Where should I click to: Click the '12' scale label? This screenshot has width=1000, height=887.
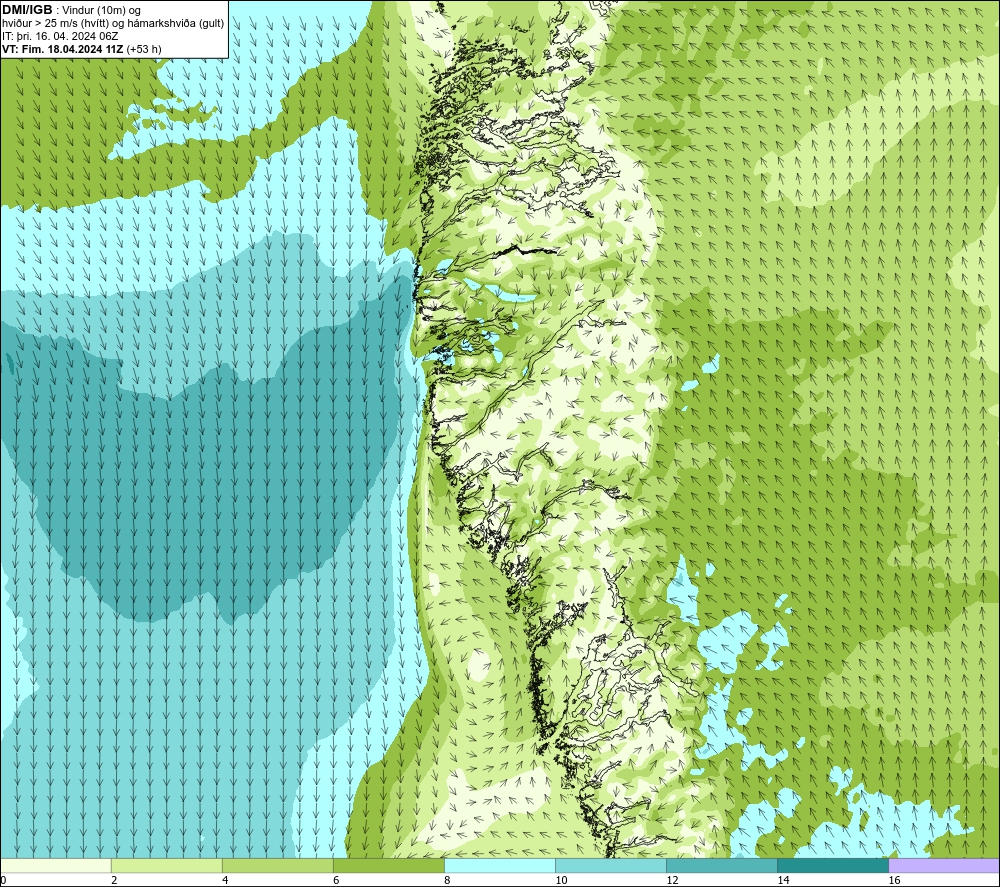point(672,880)
